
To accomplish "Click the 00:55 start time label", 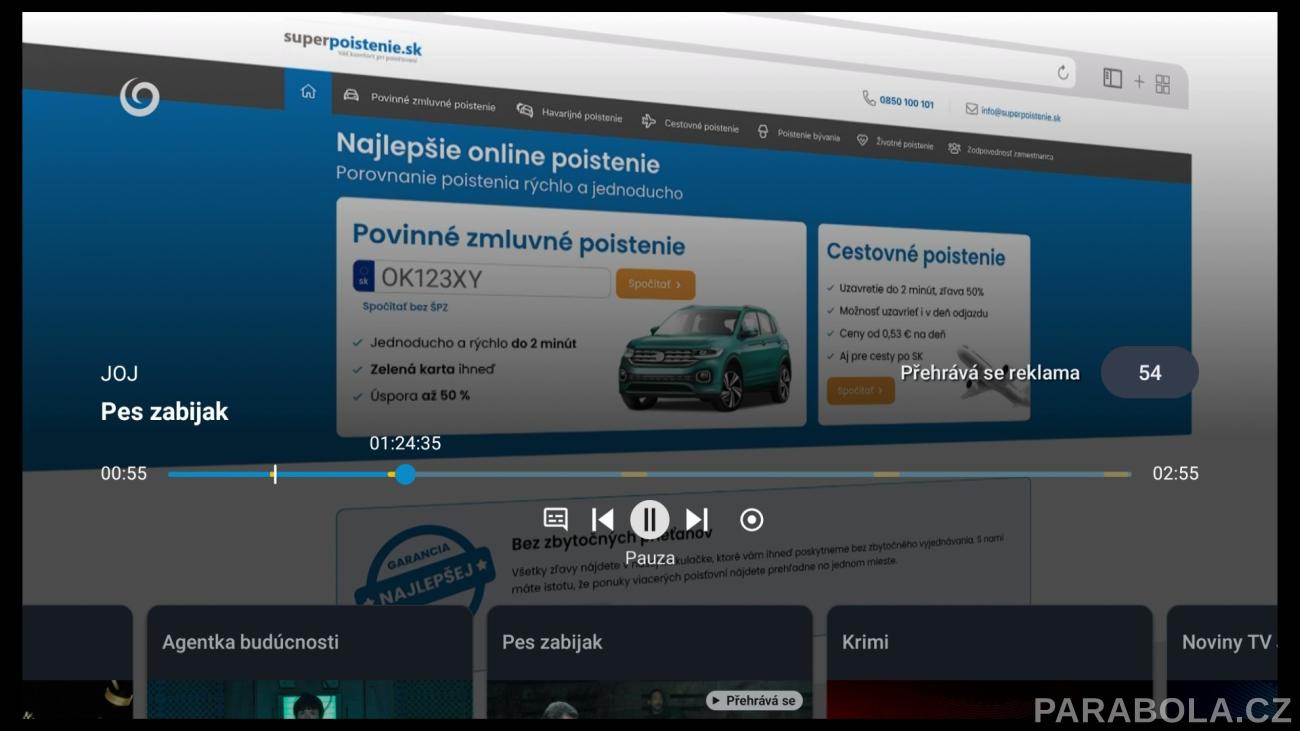I will [x=124, y=474].
